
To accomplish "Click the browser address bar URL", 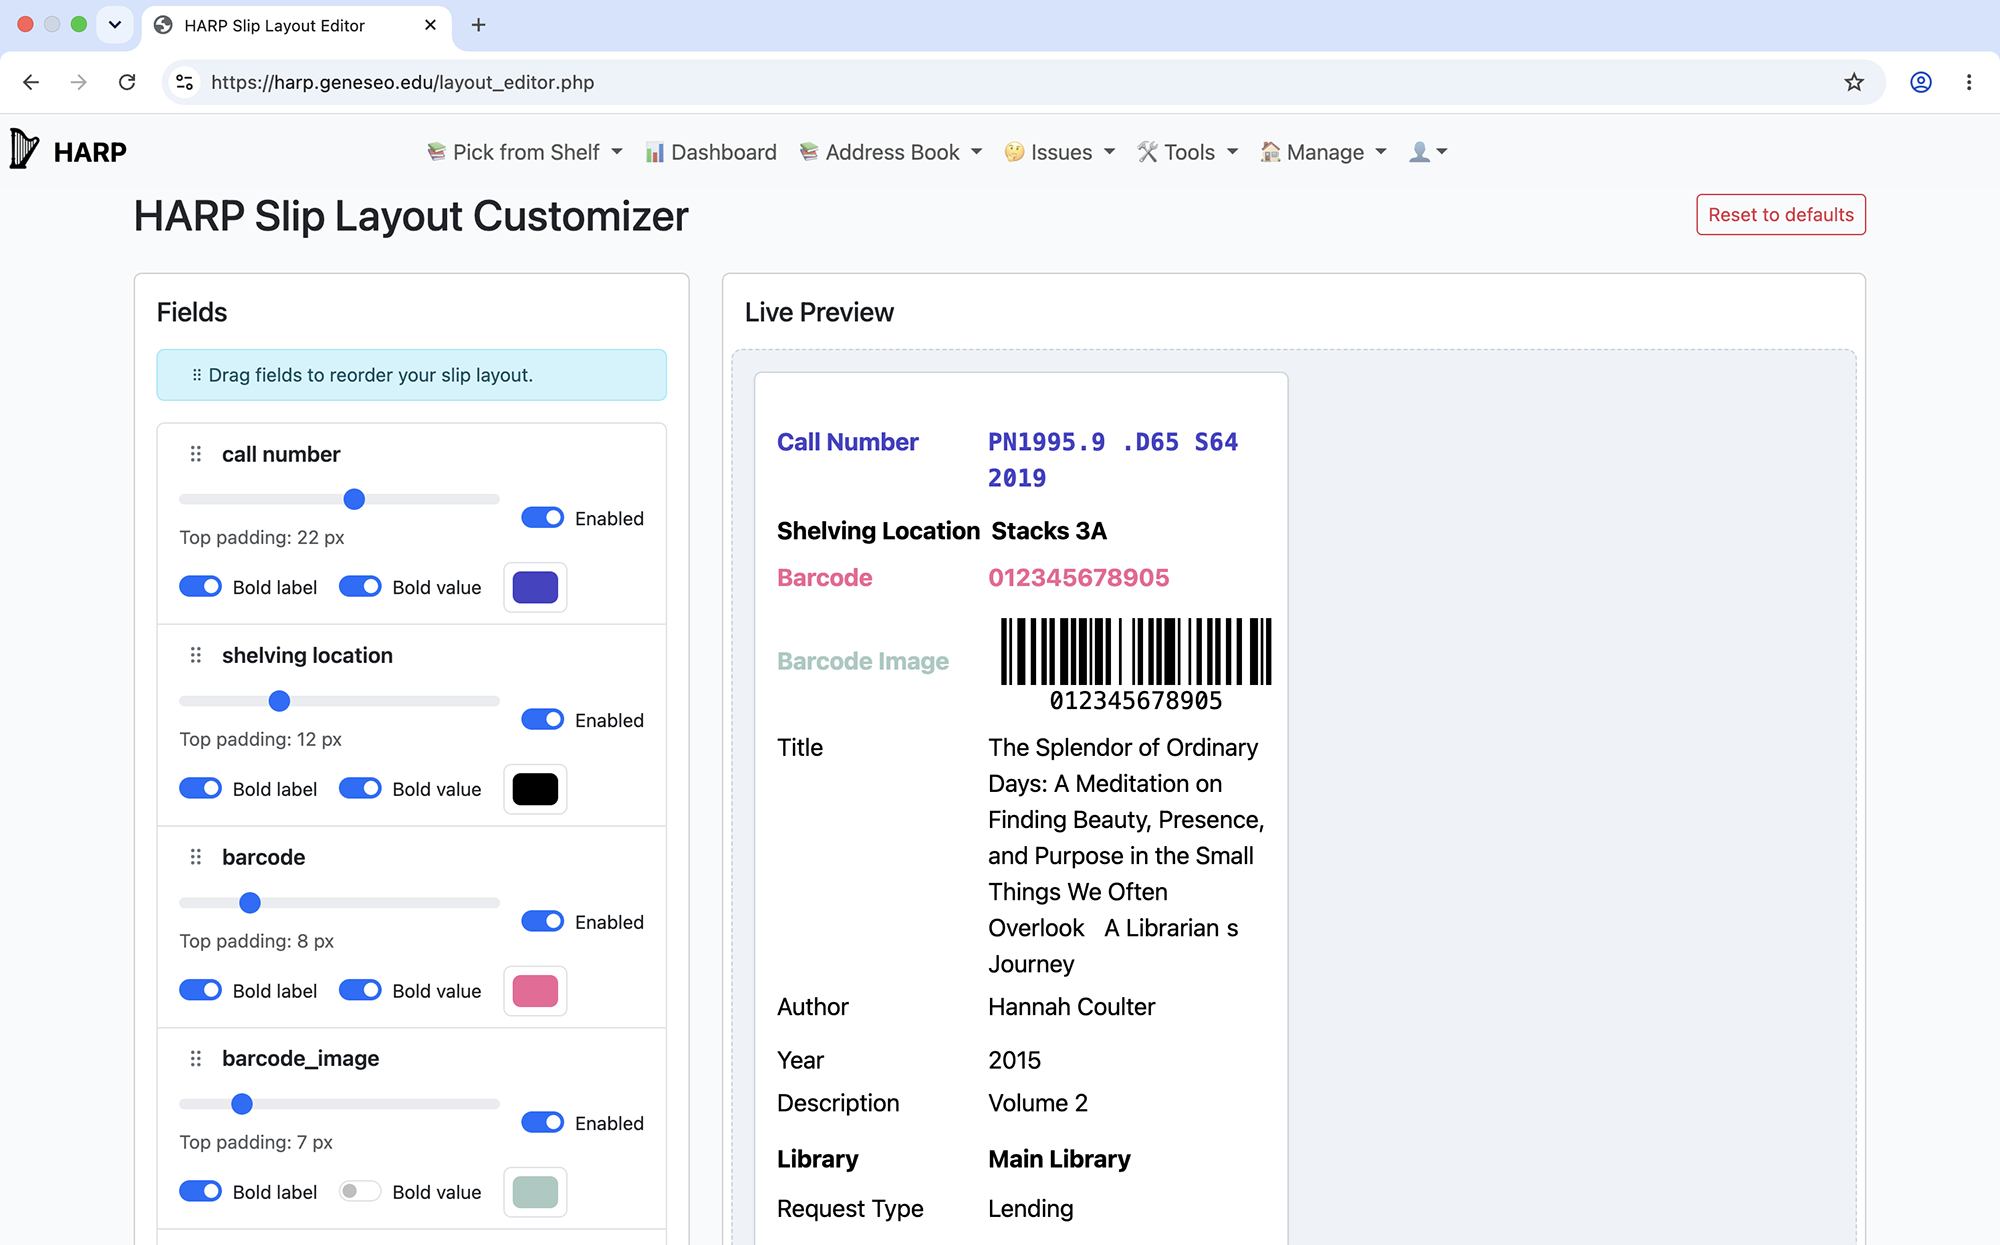I will click(x=402, y=82).
